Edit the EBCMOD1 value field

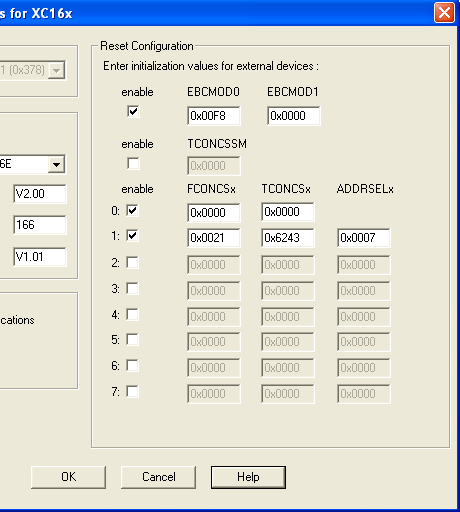[x=294, y=116]
